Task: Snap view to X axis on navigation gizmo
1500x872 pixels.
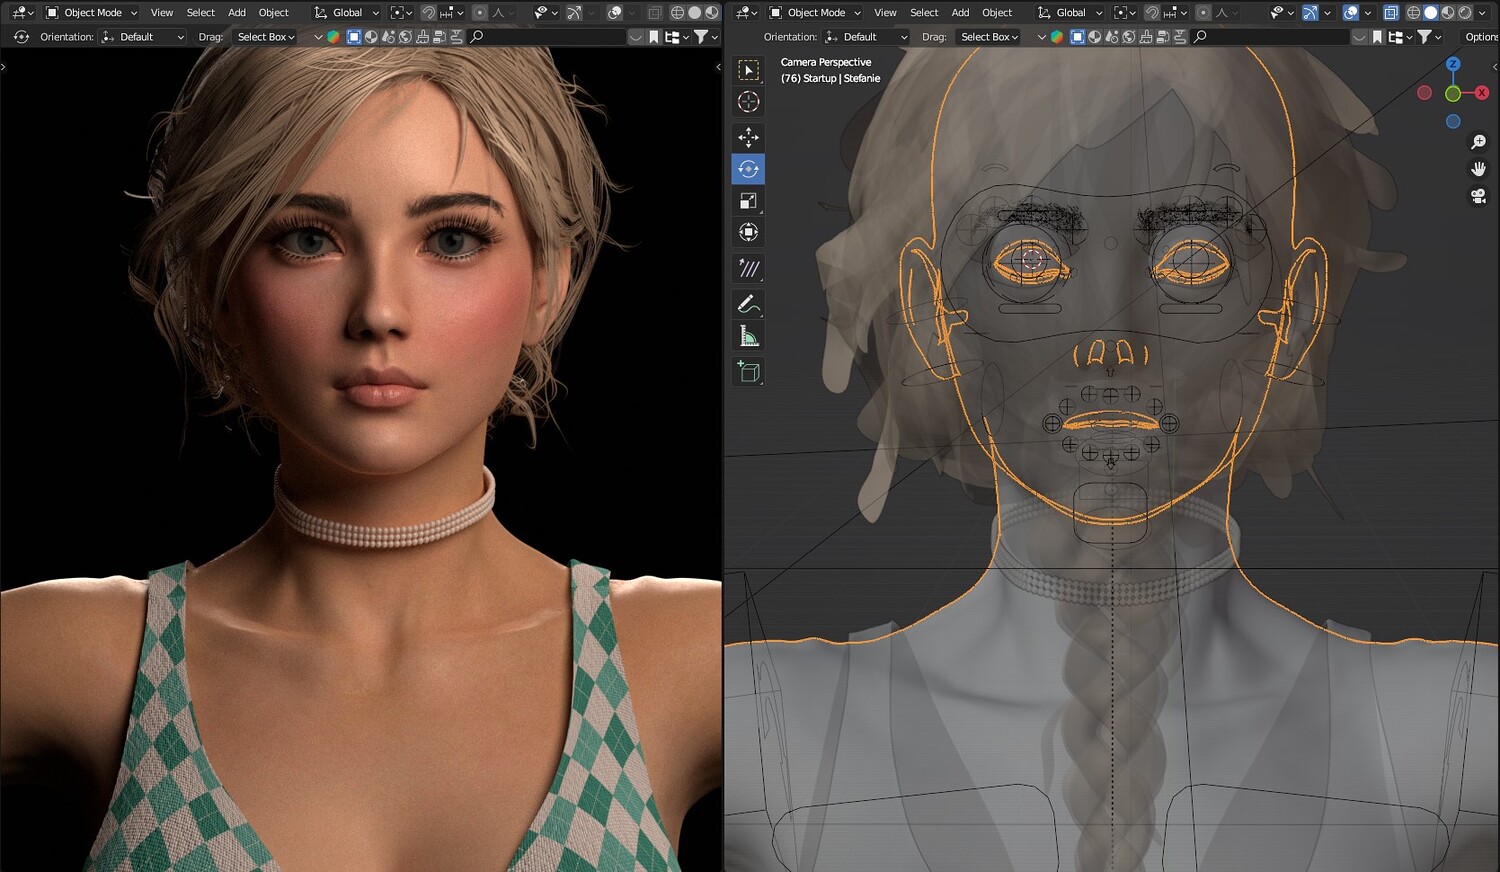Action: 1482,93
